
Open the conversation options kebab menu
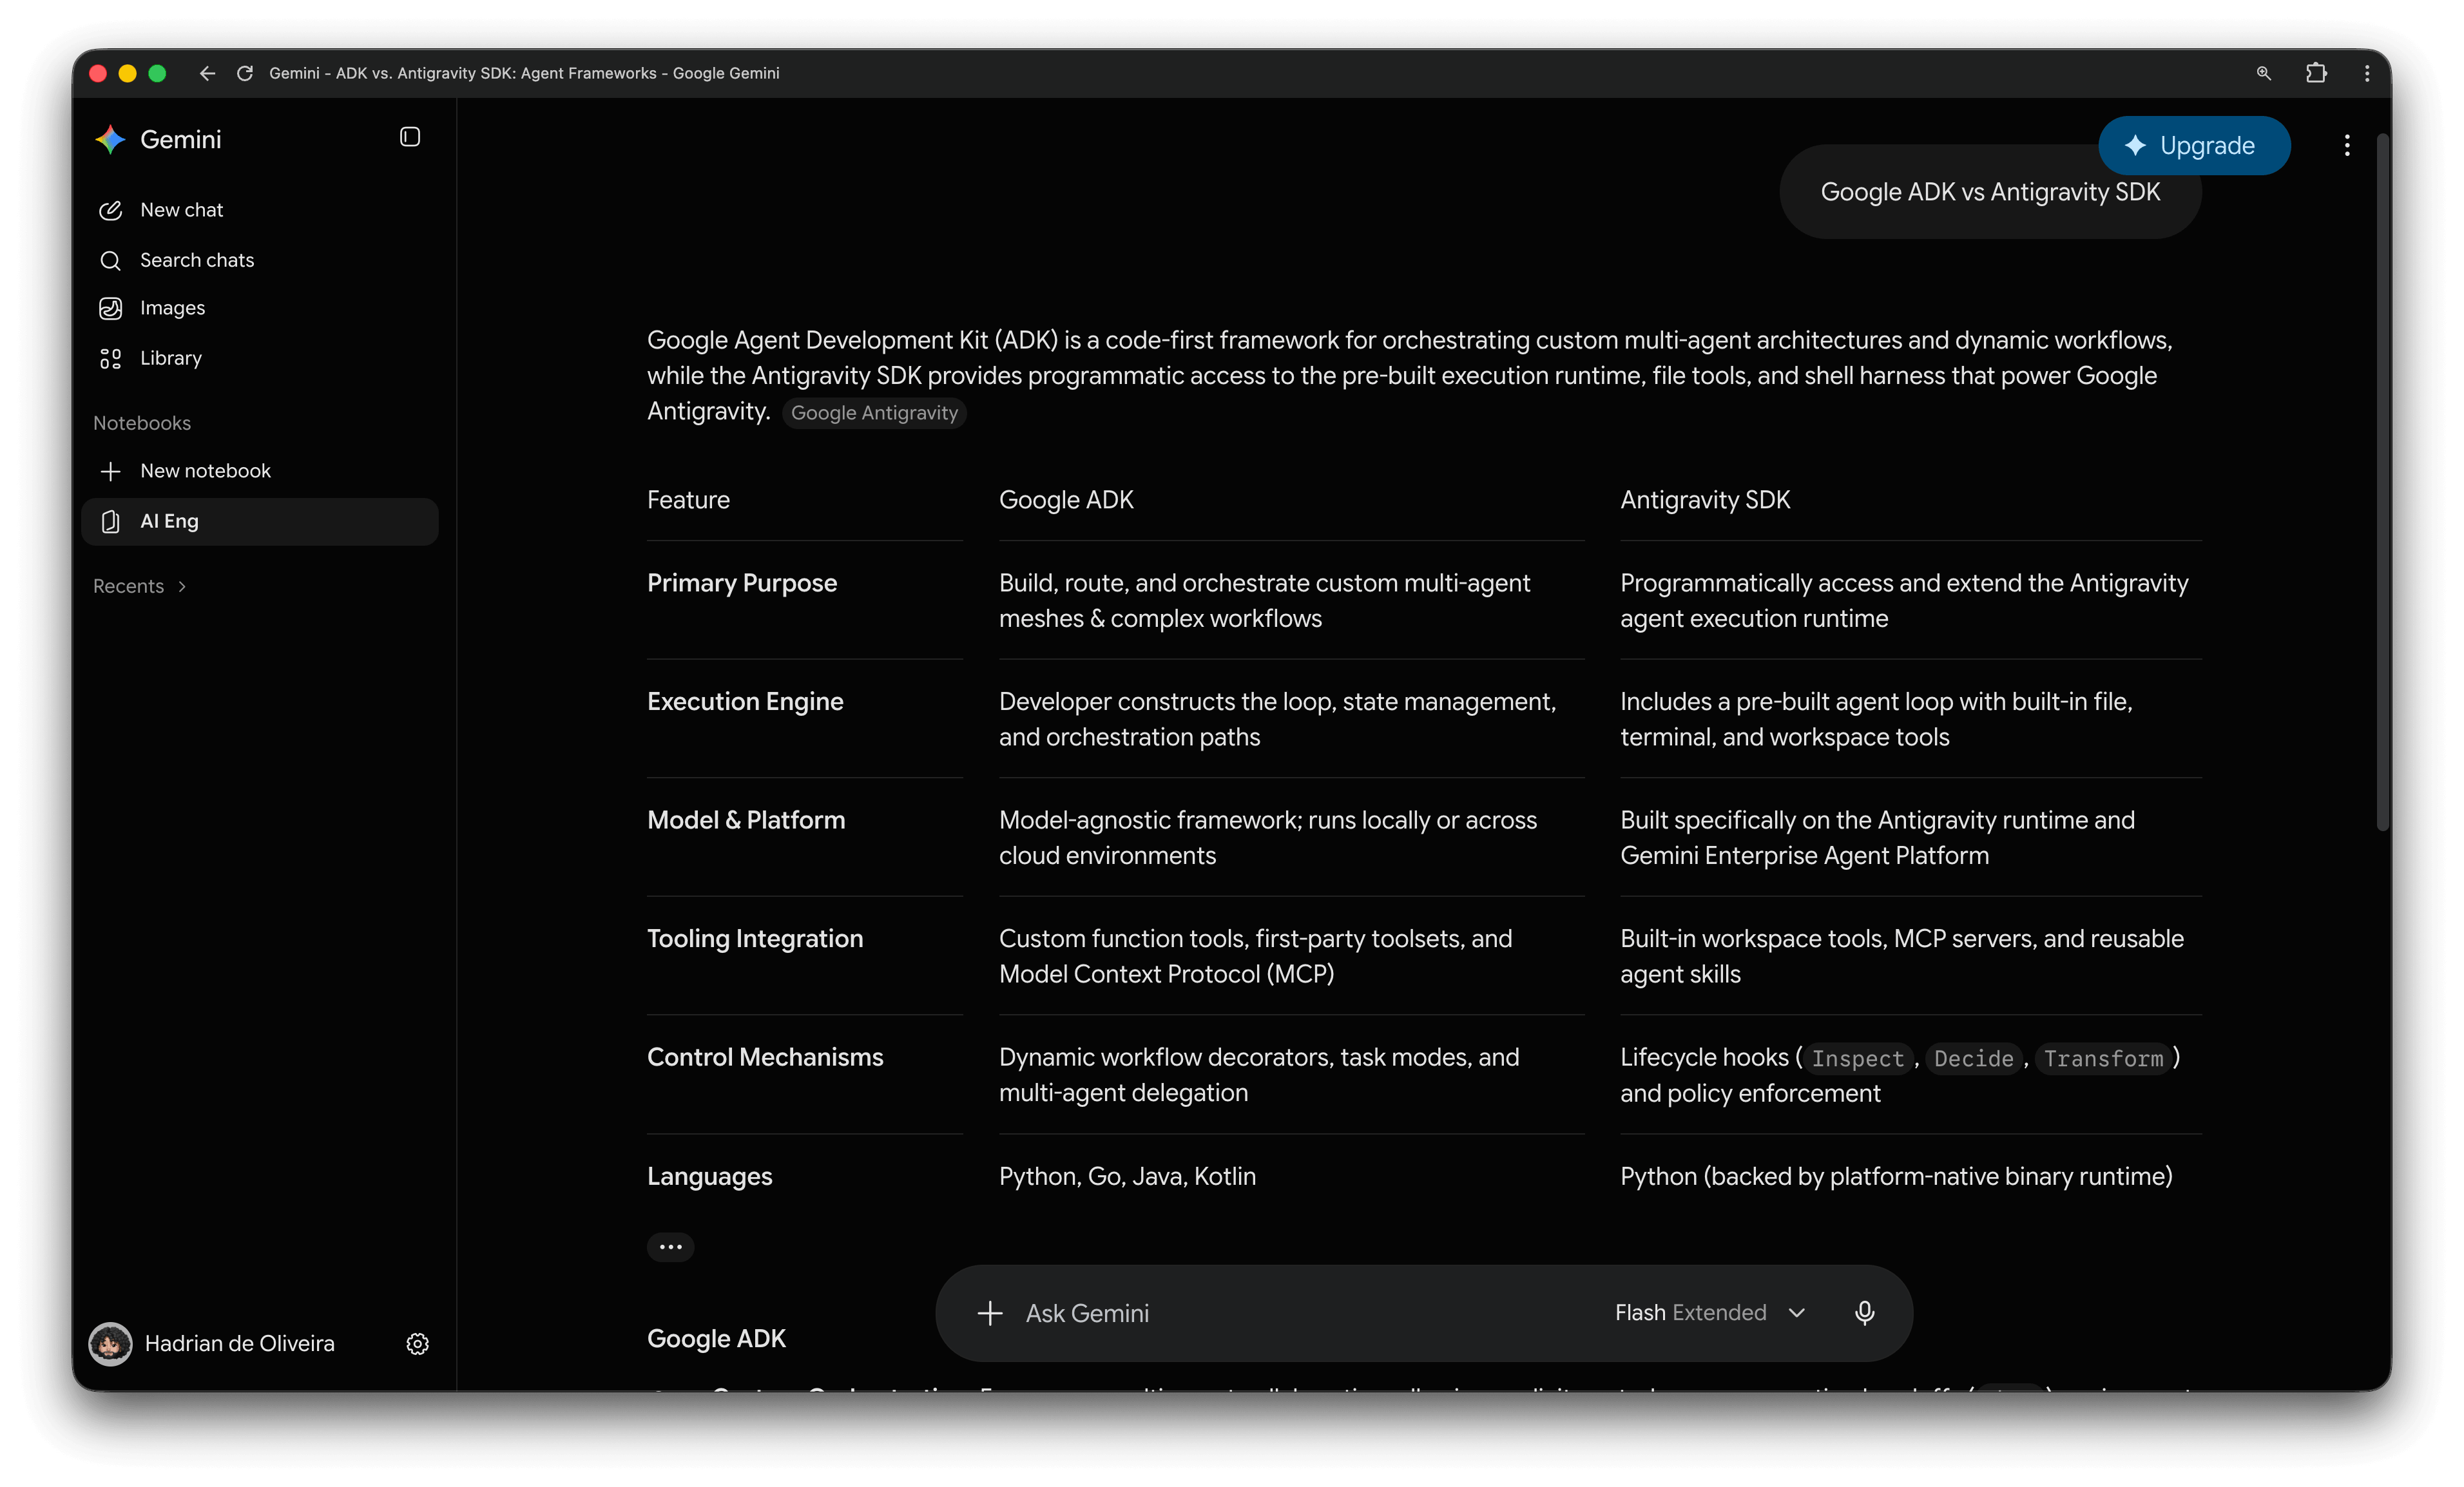pos(2347,146)
